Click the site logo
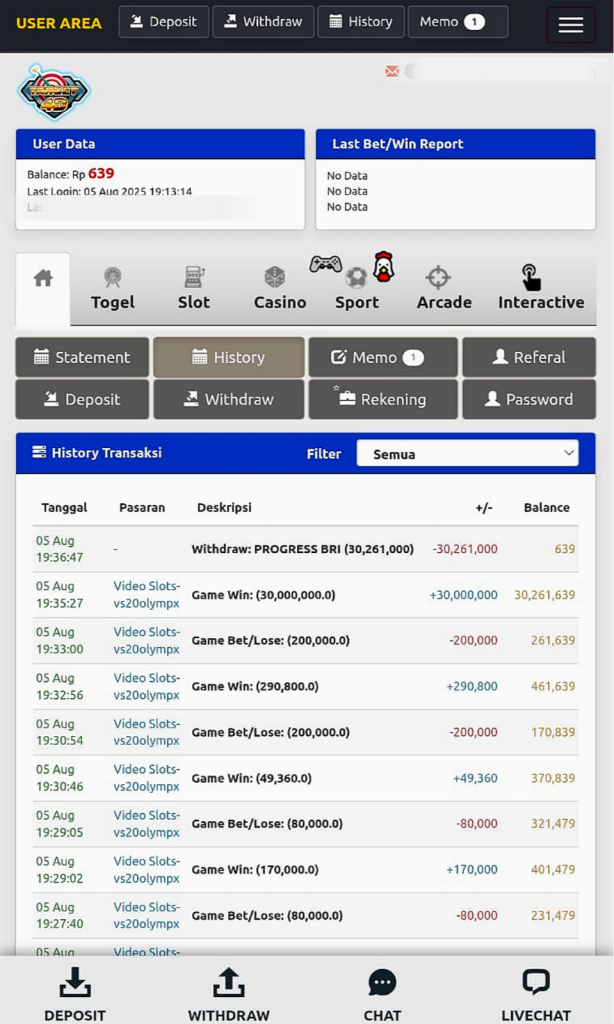 tap(54, 93)
